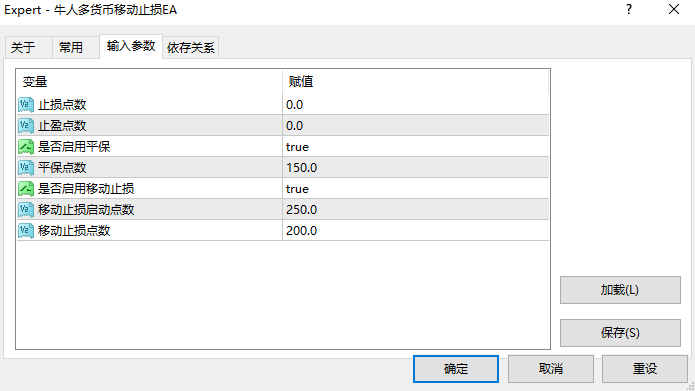Select the 是否启用移动止损 row label
The image size is (695, 391).
(x=86, y=189)
